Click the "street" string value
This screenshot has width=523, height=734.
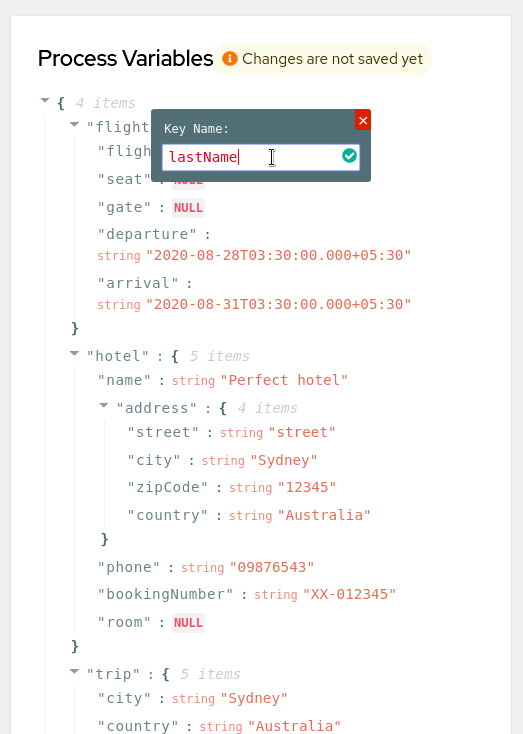(302, 432)
